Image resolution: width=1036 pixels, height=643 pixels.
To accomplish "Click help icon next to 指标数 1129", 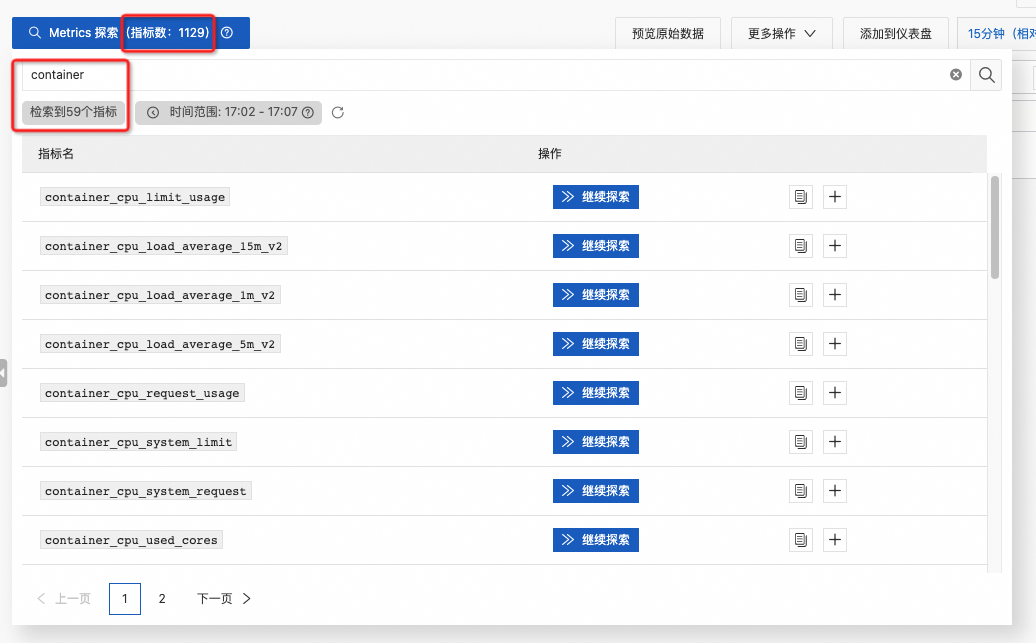I will tap(227, 33).
